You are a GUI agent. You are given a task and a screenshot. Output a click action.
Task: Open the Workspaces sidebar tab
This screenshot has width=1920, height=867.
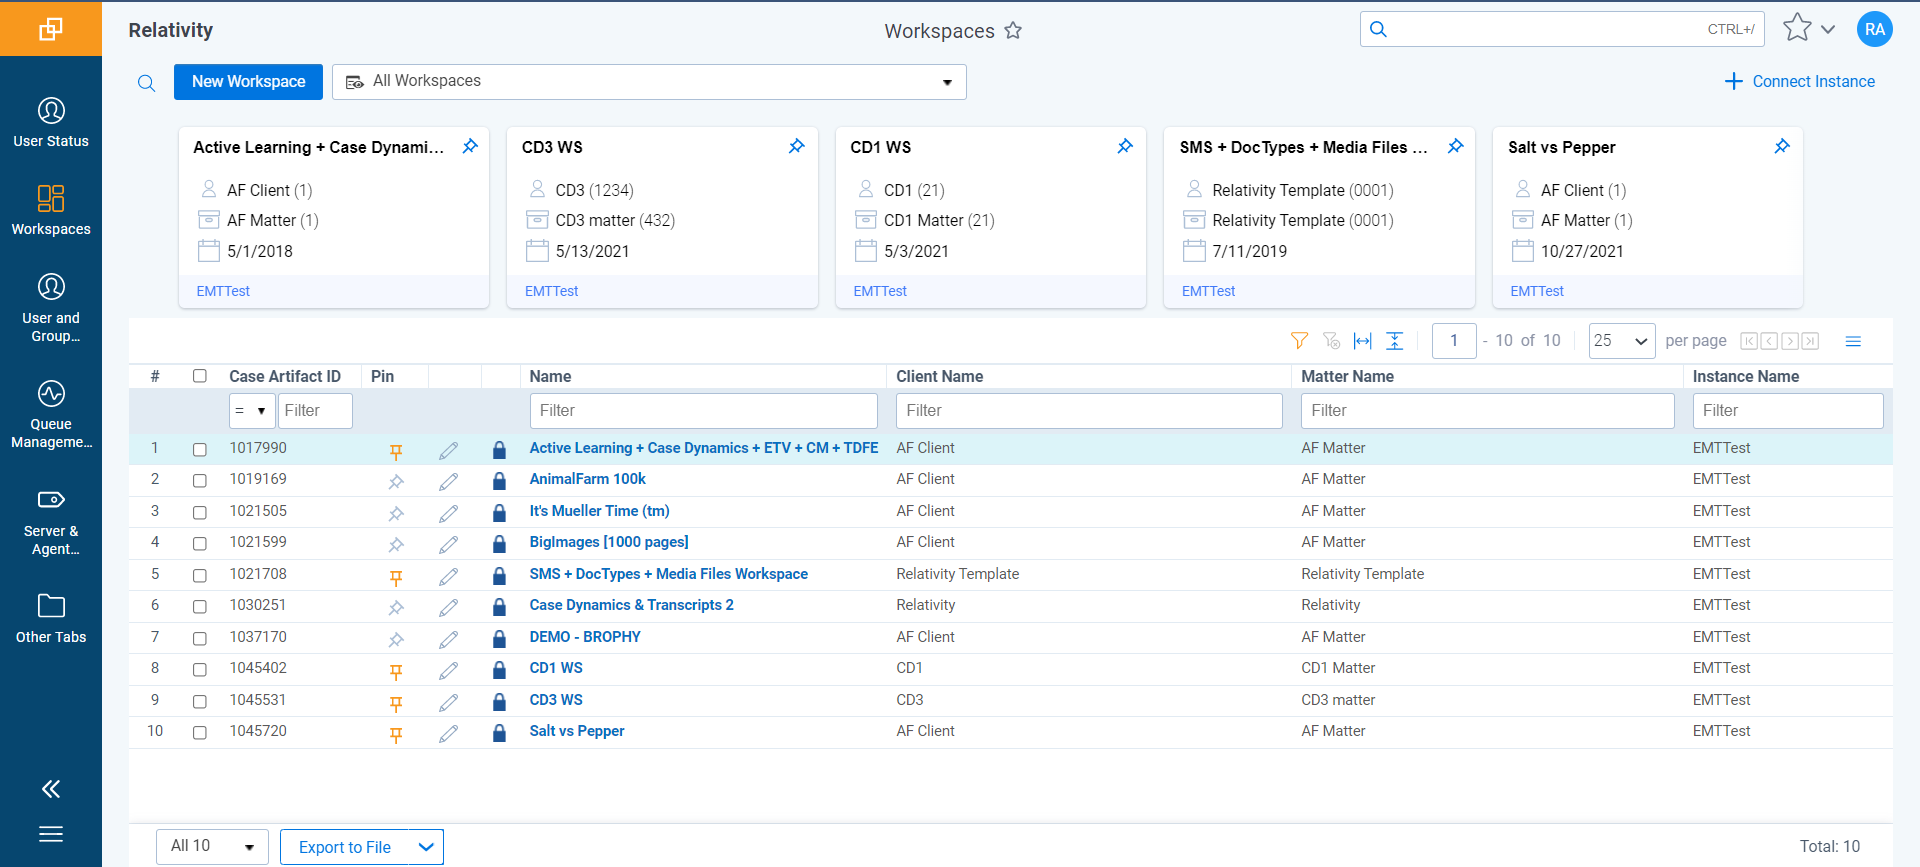[x=51, y=210]
